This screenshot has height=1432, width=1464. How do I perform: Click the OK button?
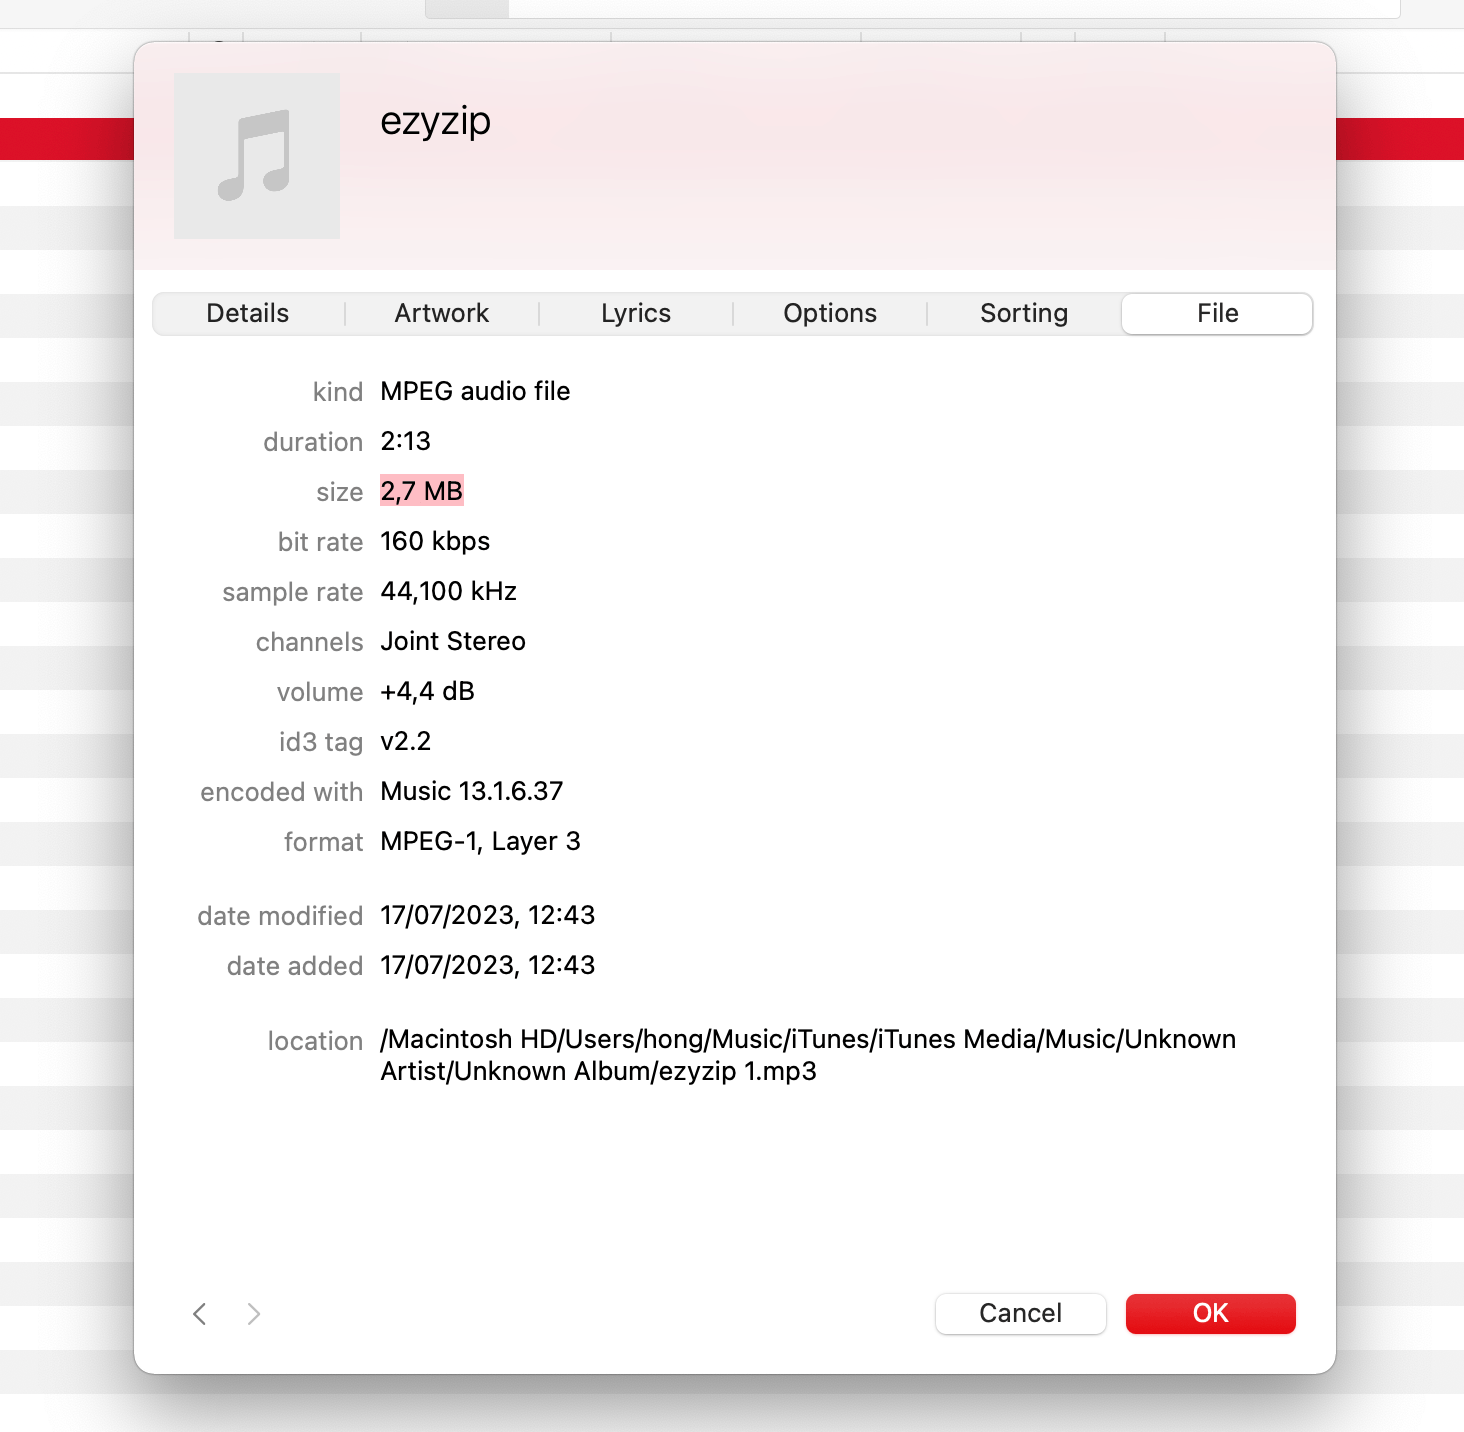click(1210, 1314)
